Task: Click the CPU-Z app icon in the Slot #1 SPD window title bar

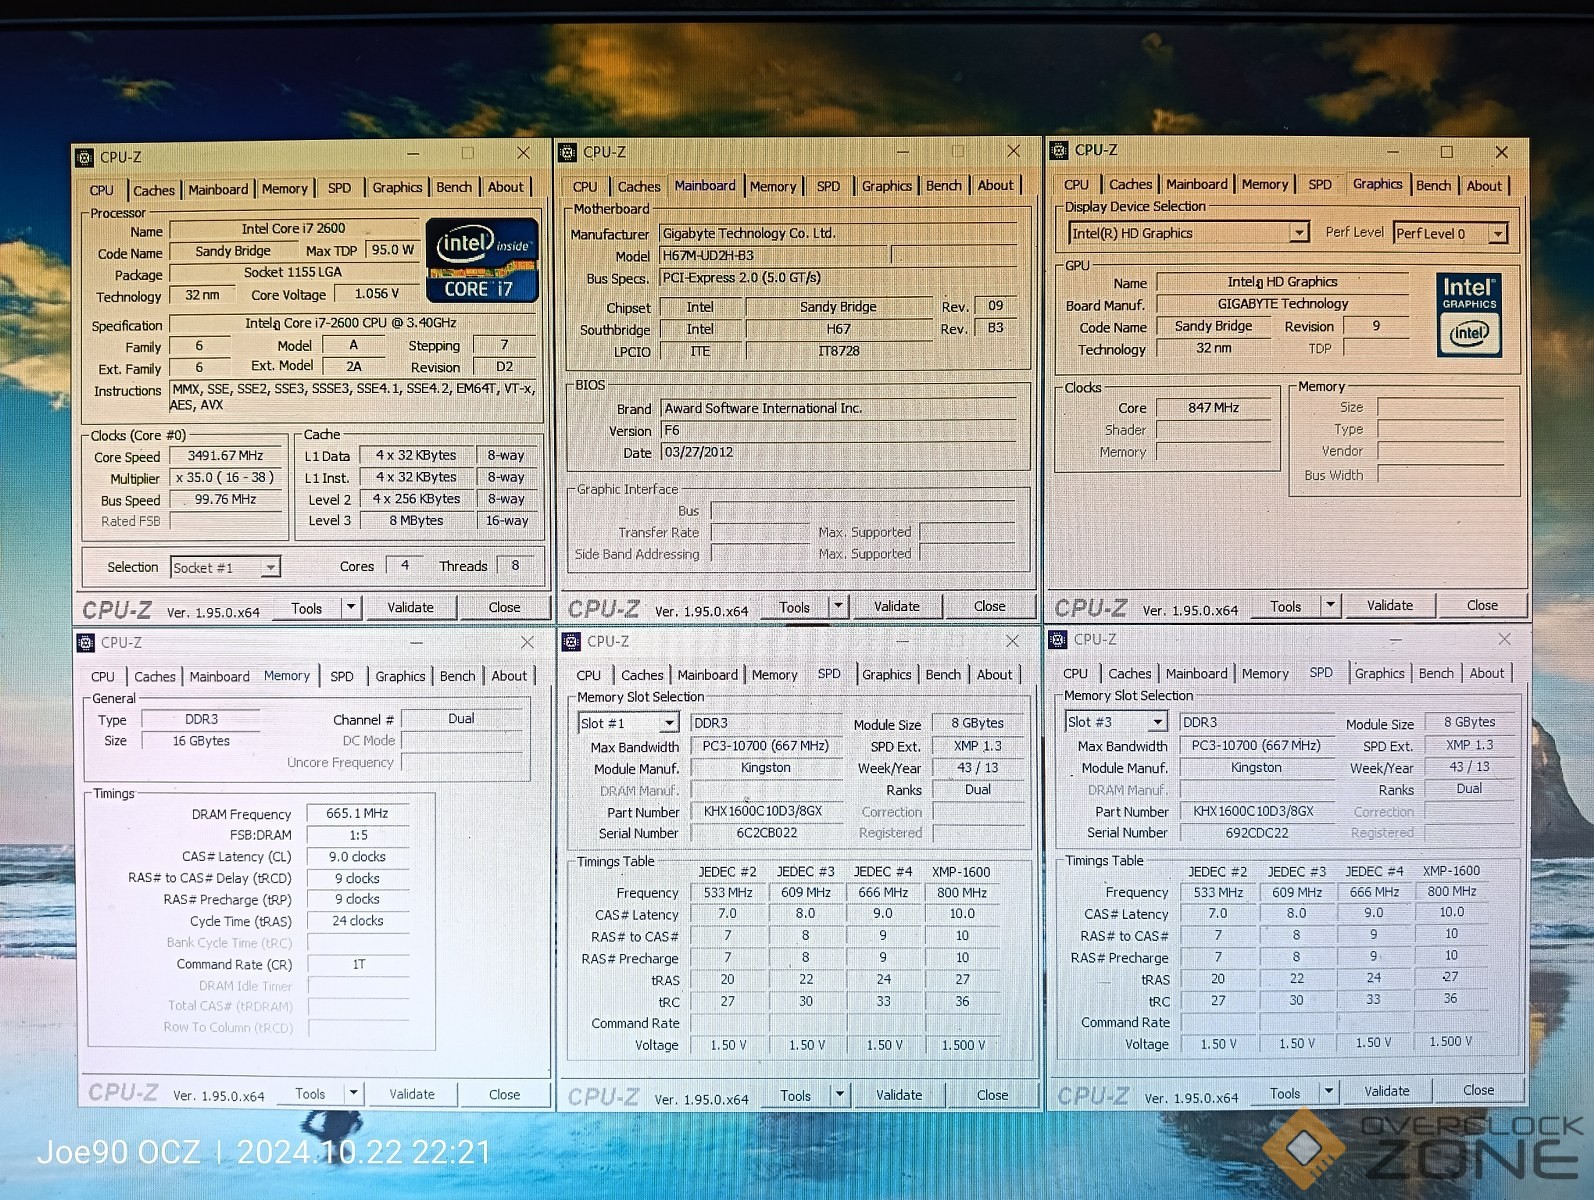Action: [571, 641]
